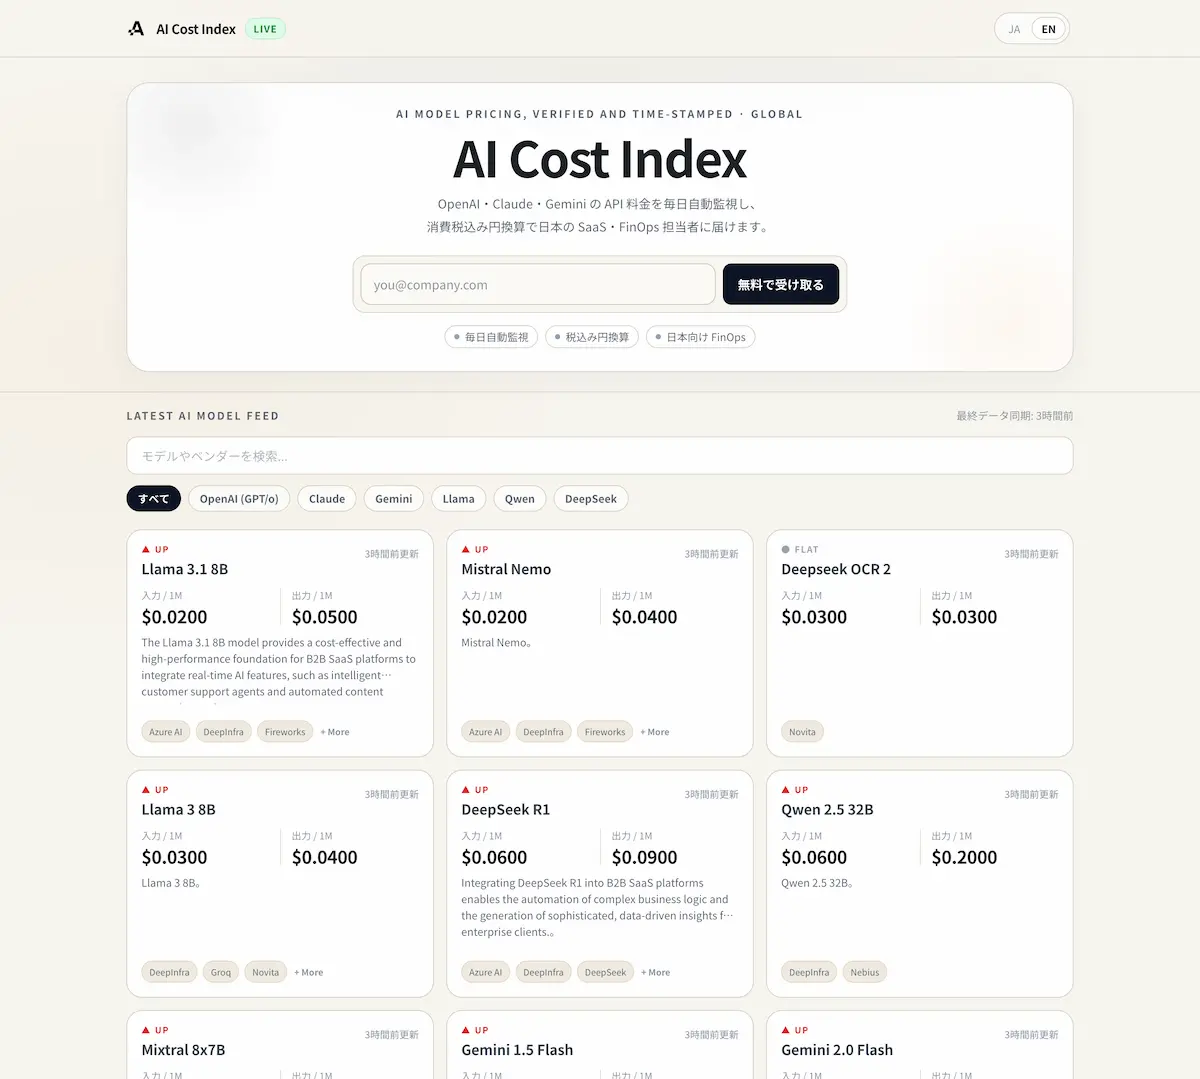
Task: Click the 無料で受け取る signup button
Action: coord(780,284)
